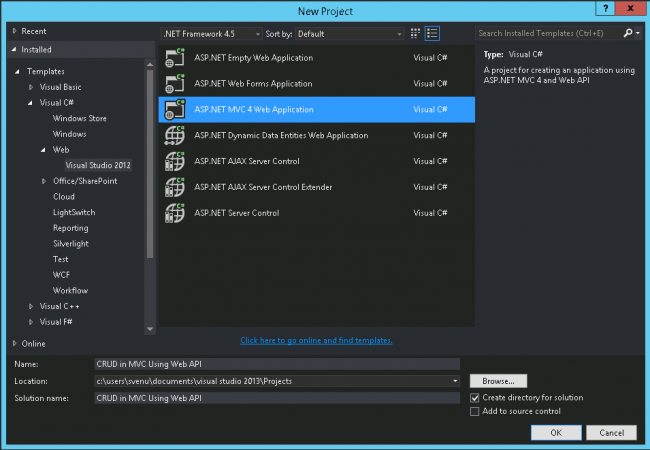Expand the Online section
Screen dimensions: 650x450
[x=15, y=344]
